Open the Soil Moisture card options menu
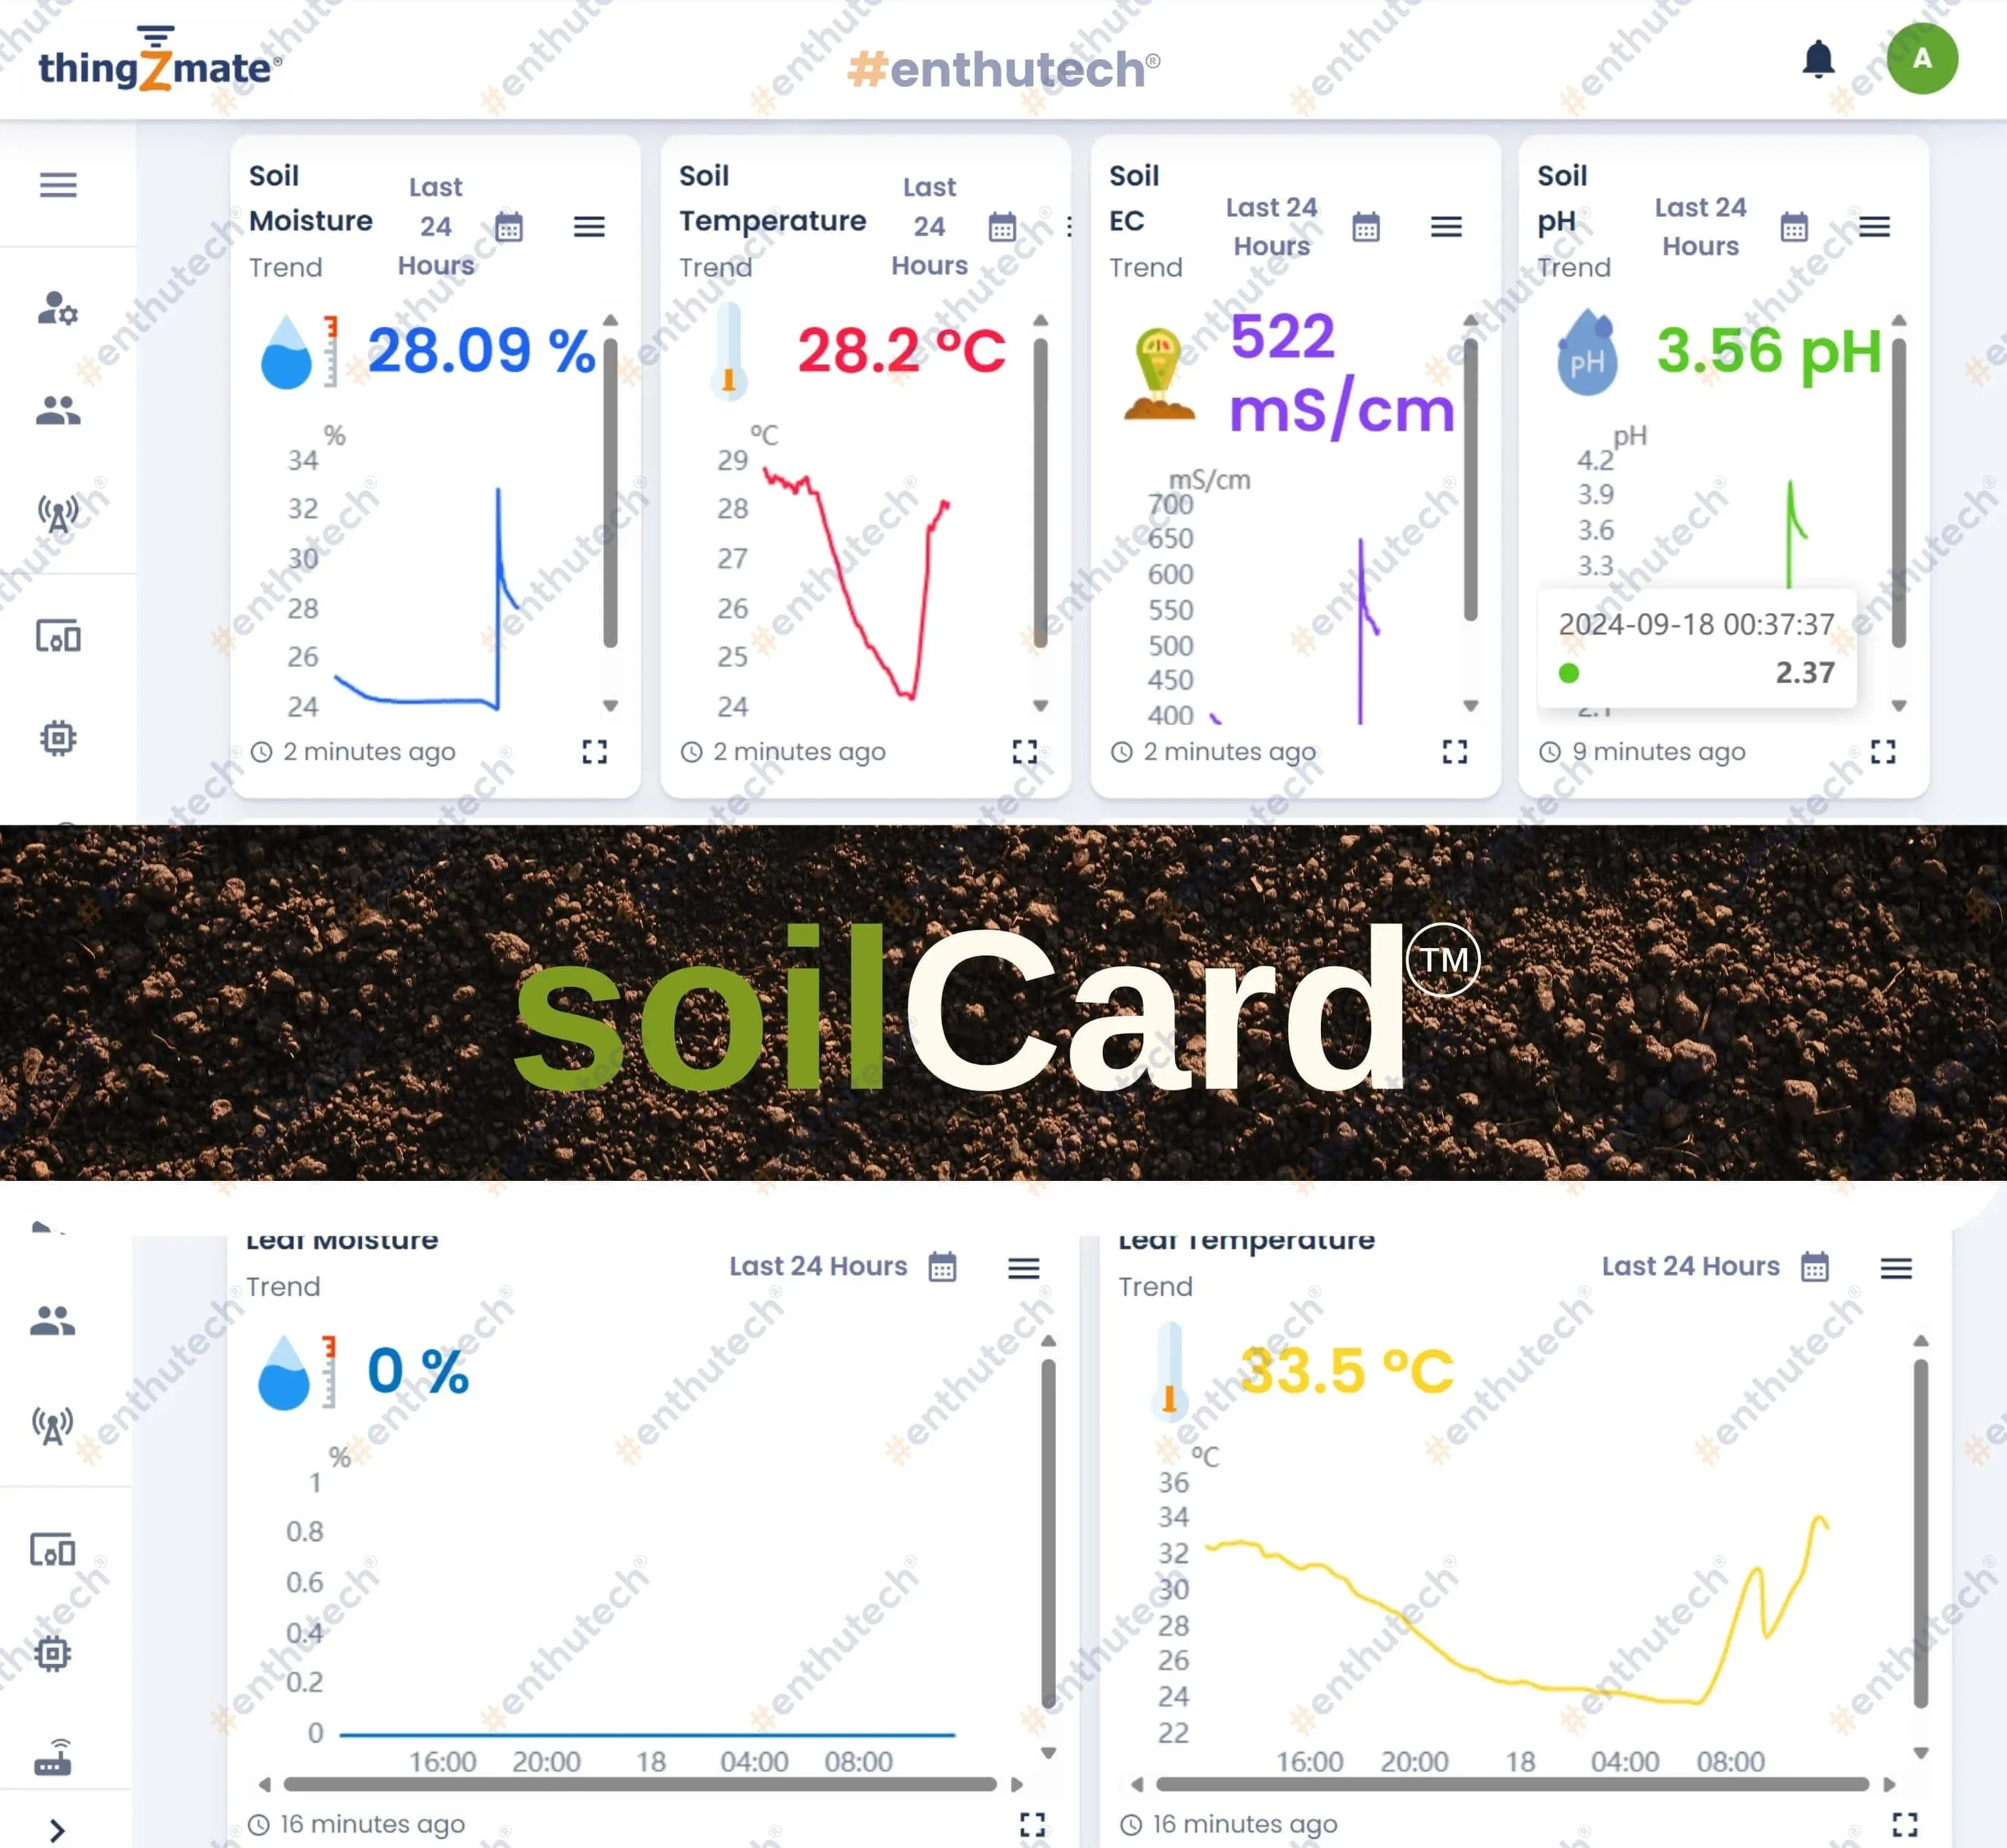Viewport: 2007px width, 1848px height. pyautogui.click(x=589, y=227)
